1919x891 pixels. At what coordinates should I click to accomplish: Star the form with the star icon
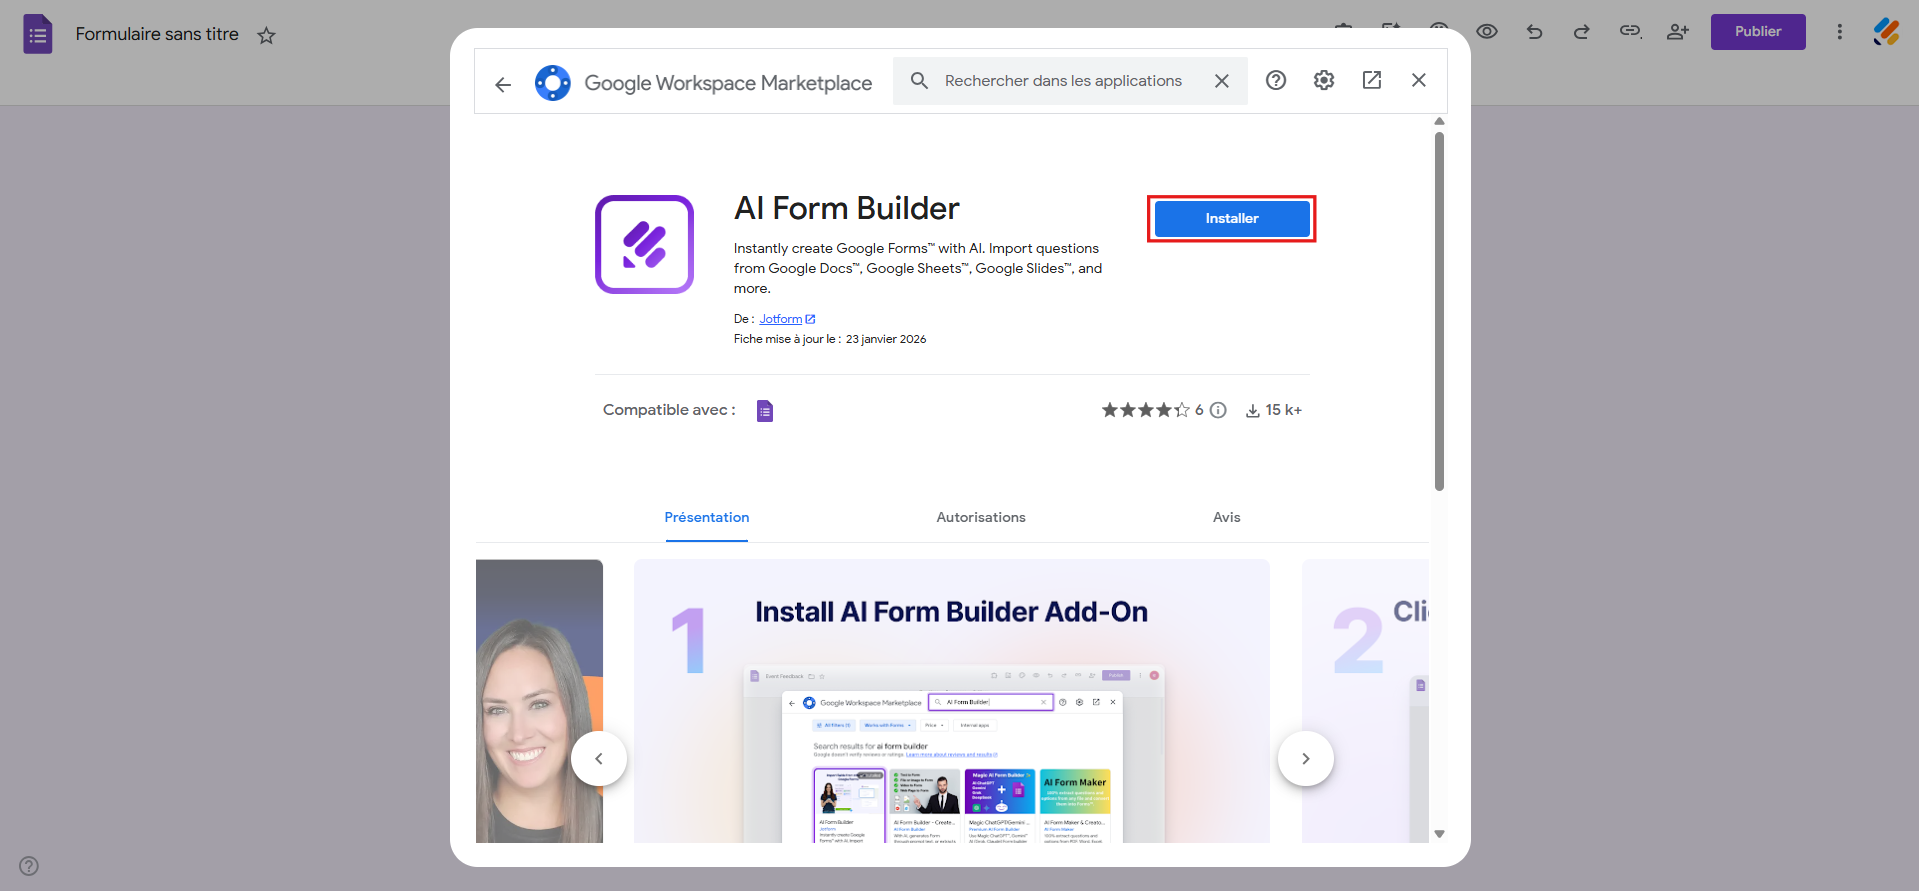(266, 36)
